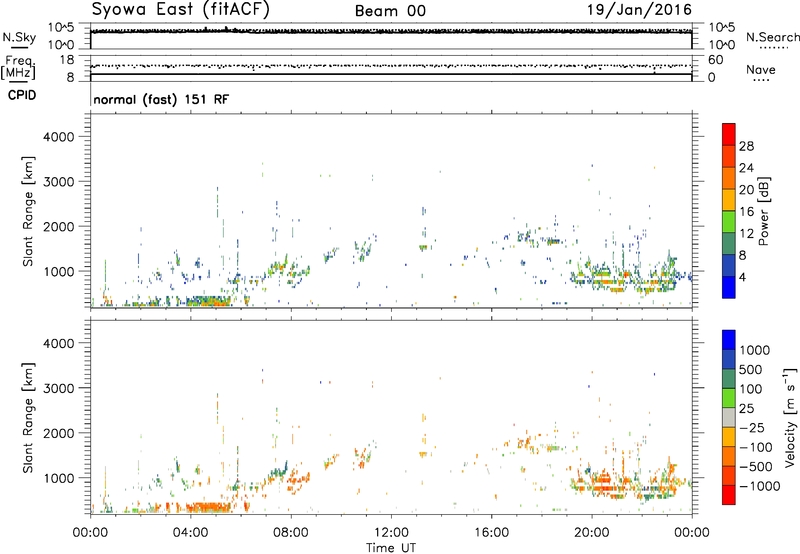Click the -1000 label on the Velocity scale
Viewport: 800px width, 554px height.
(760, 486)
